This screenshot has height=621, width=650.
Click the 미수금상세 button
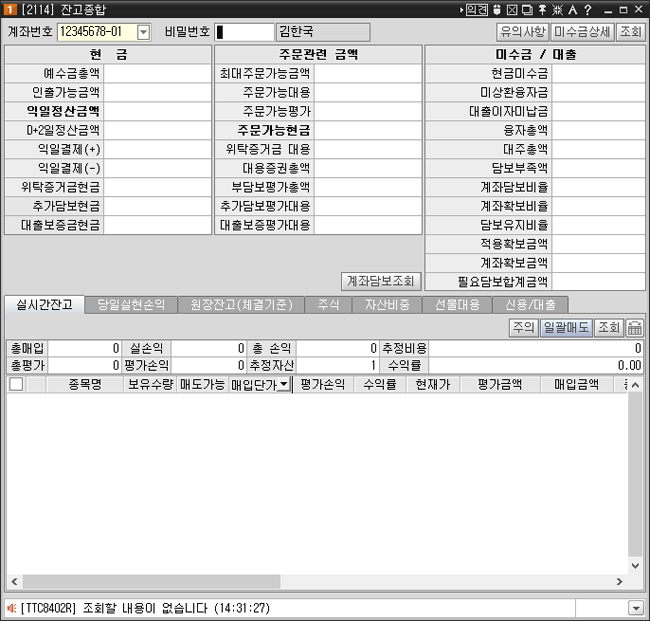[582, 32]
